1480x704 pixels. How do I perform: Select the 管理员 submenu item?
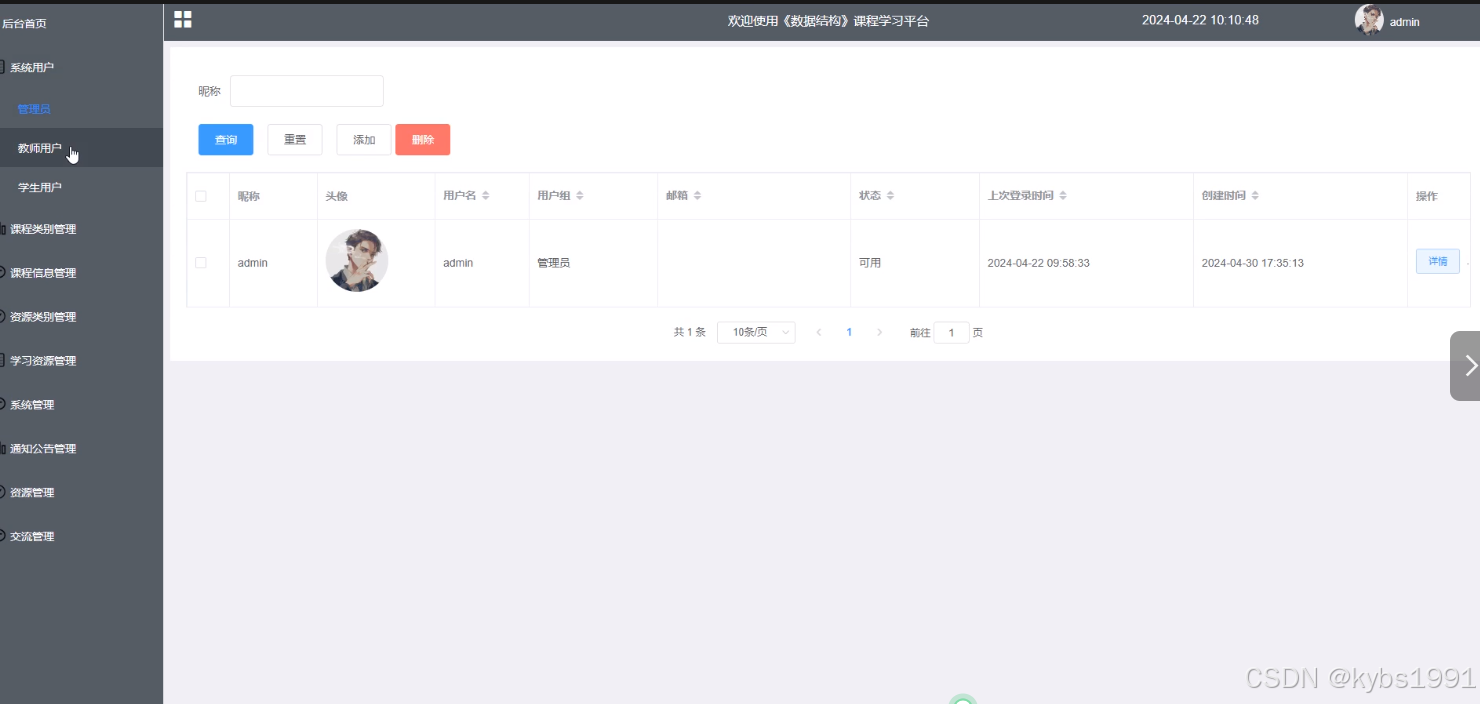point(81,109)
